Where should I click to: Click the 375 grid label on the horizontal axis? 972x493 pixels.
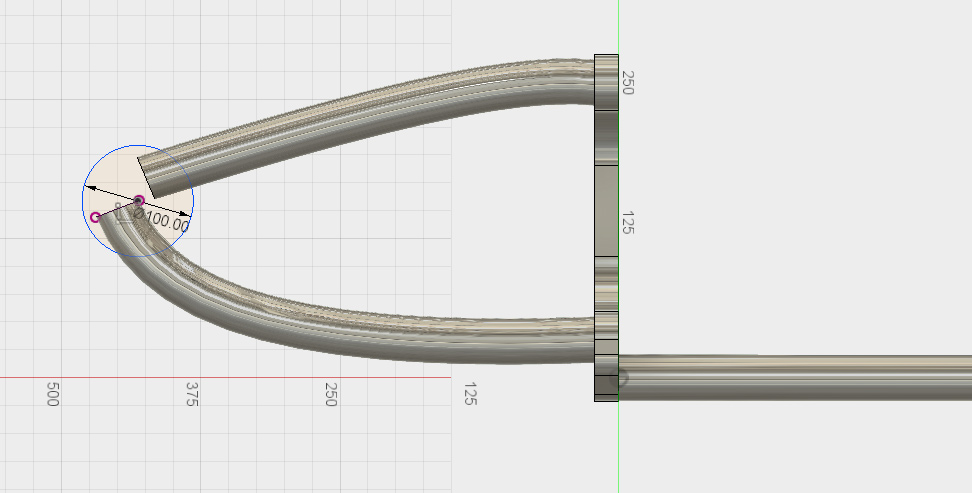tap(192, 394)
